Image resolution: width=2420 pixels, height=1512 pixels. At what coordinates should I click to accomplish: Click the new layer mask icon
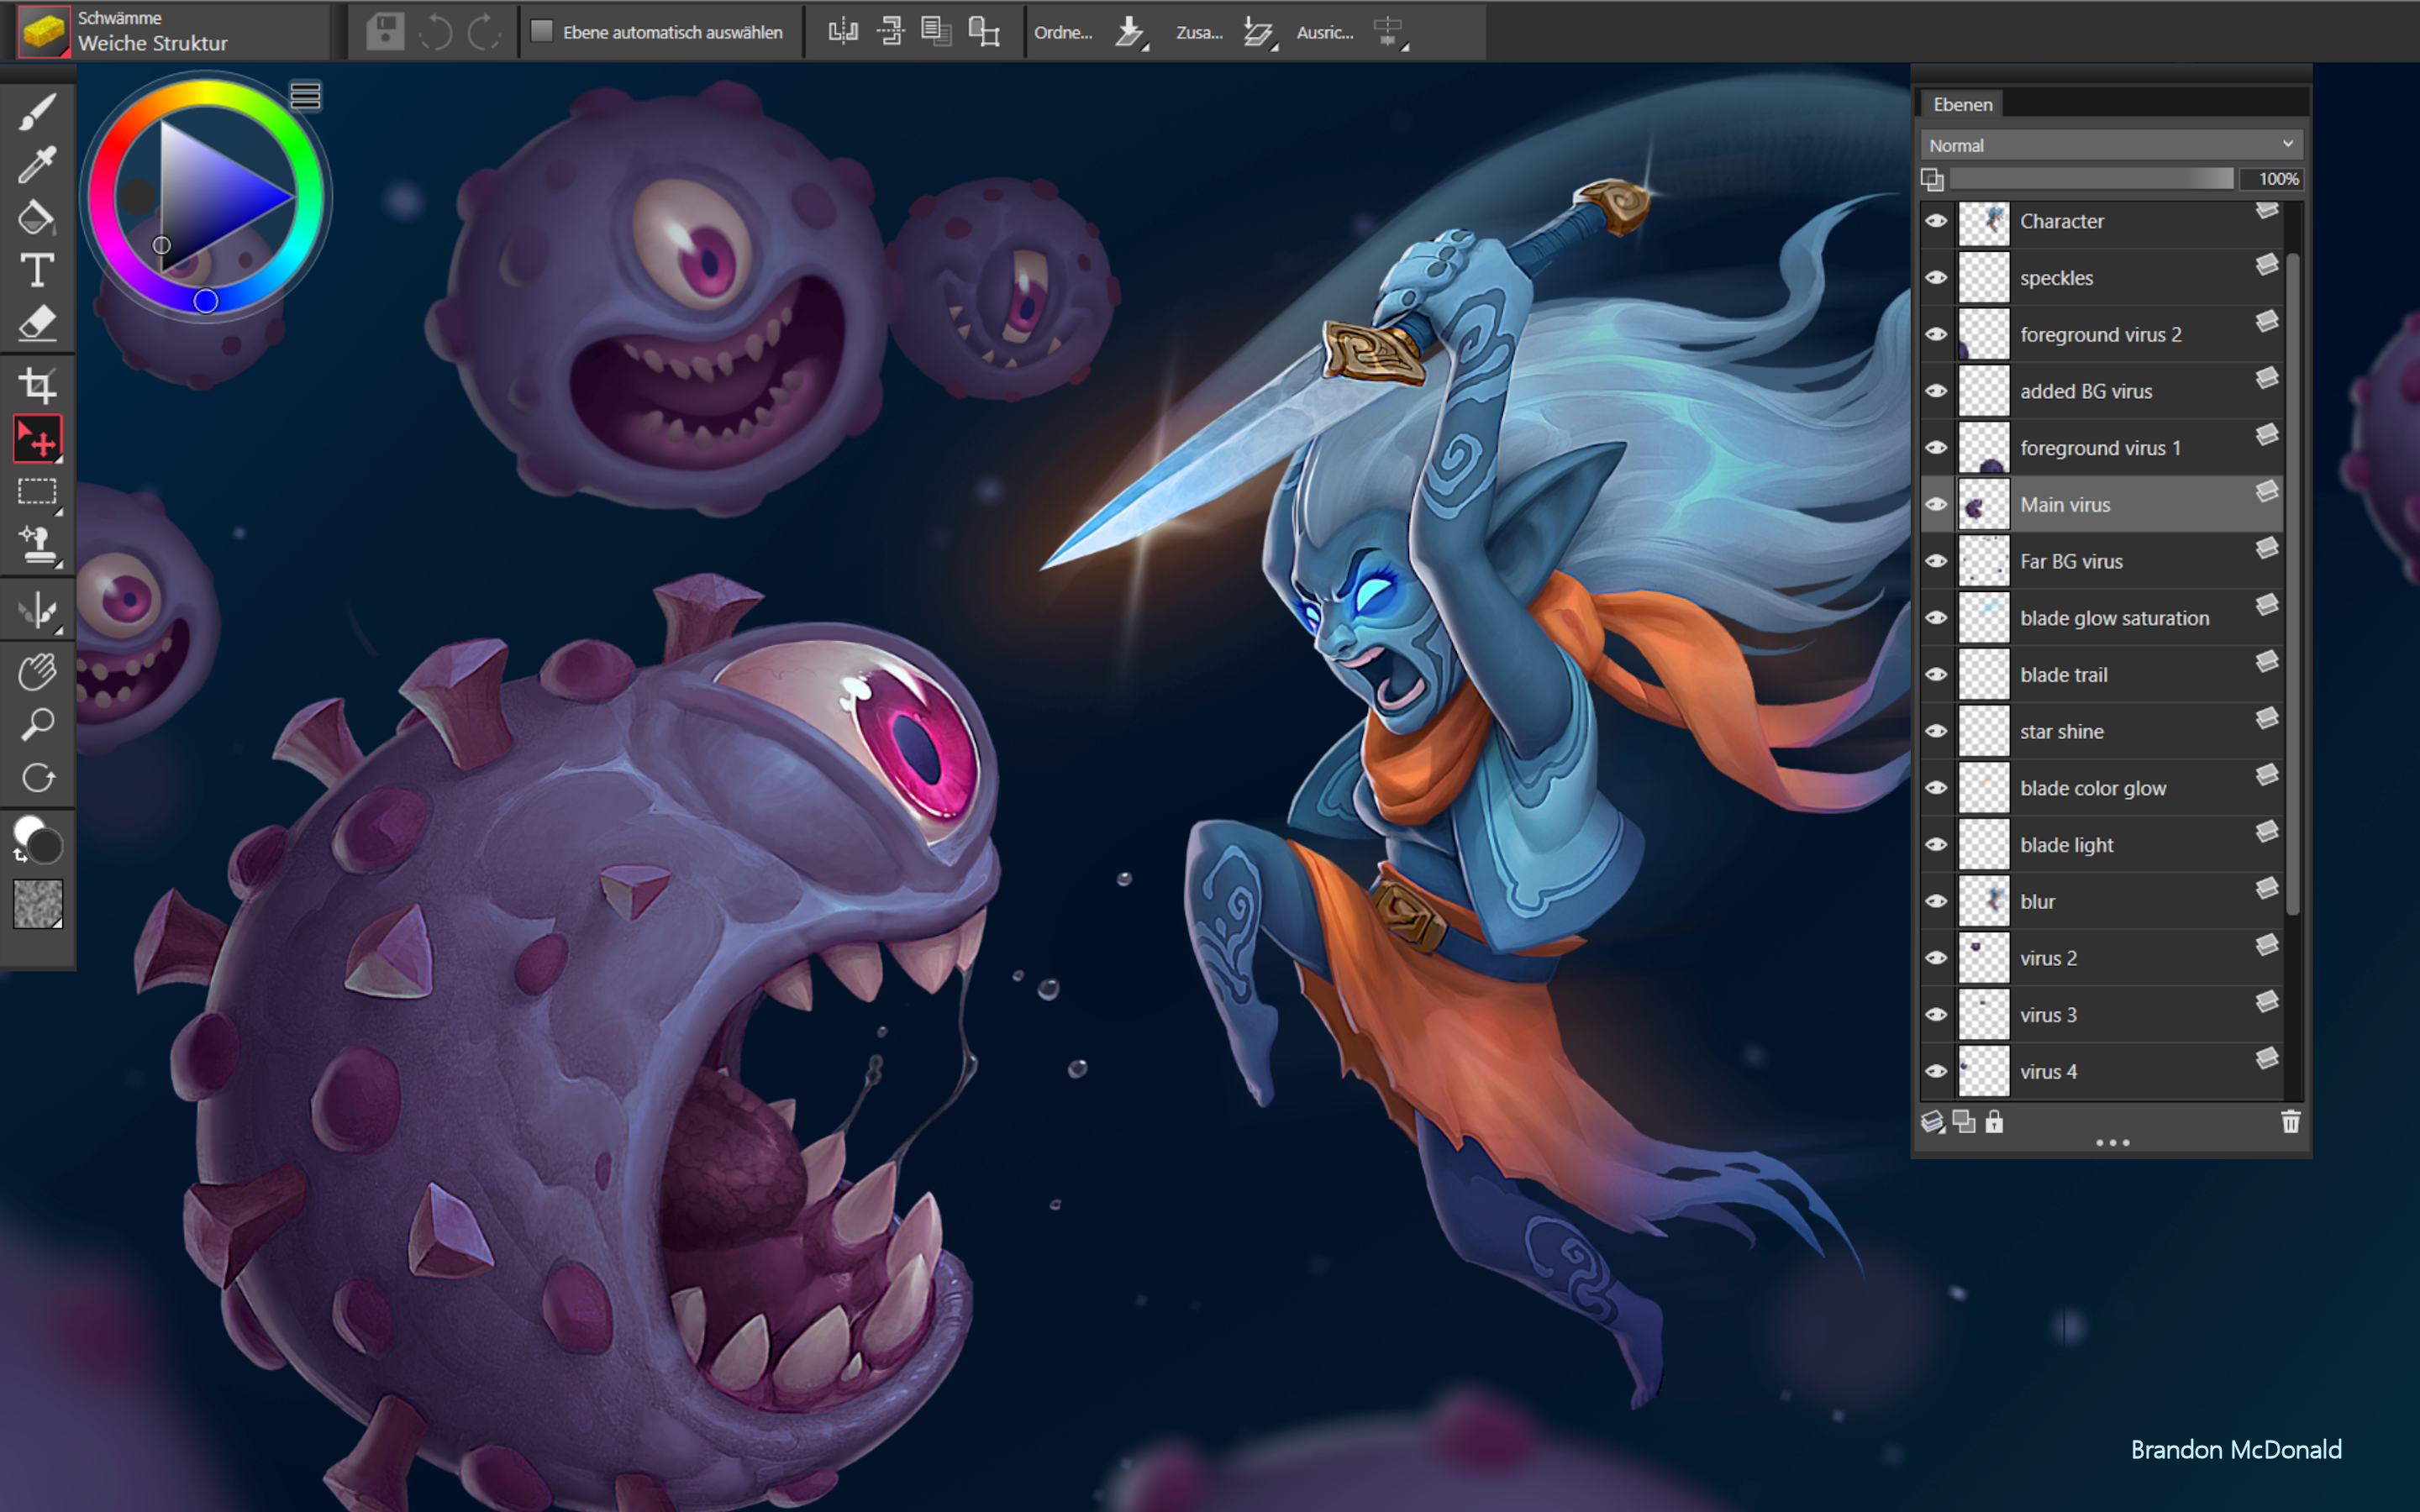[x=1964, y=1122]
